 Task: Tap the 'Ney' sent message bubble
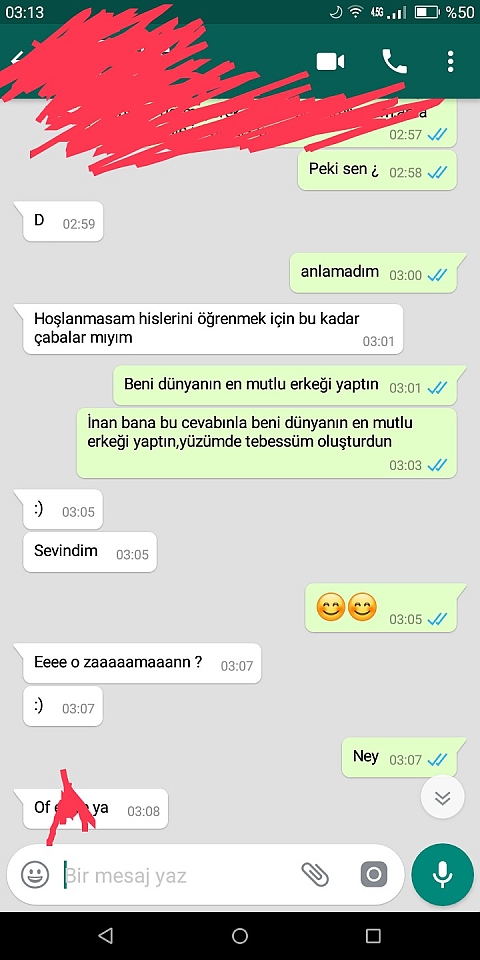coord(400,757)
